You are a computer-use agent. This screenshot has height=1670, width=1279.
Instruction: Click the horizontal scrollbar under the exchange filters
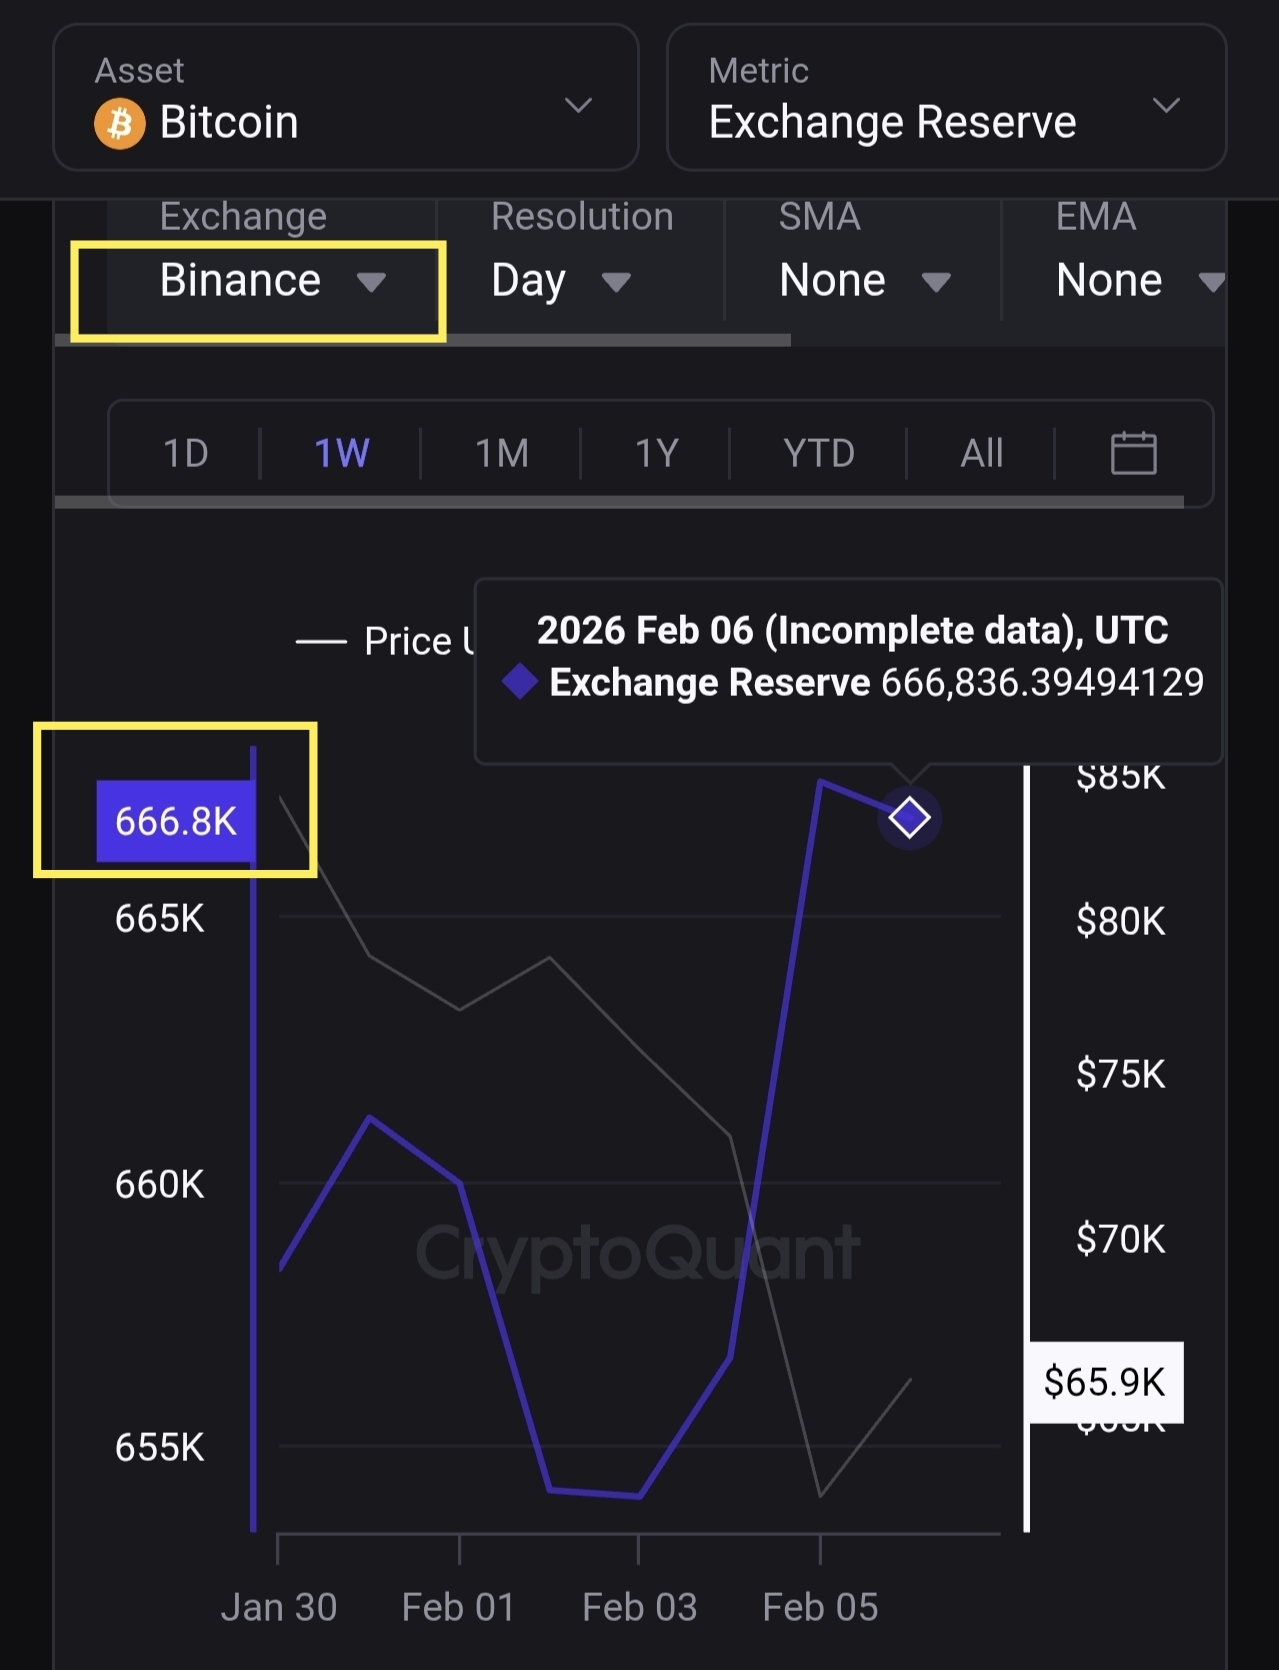click(x=422, y=340)
